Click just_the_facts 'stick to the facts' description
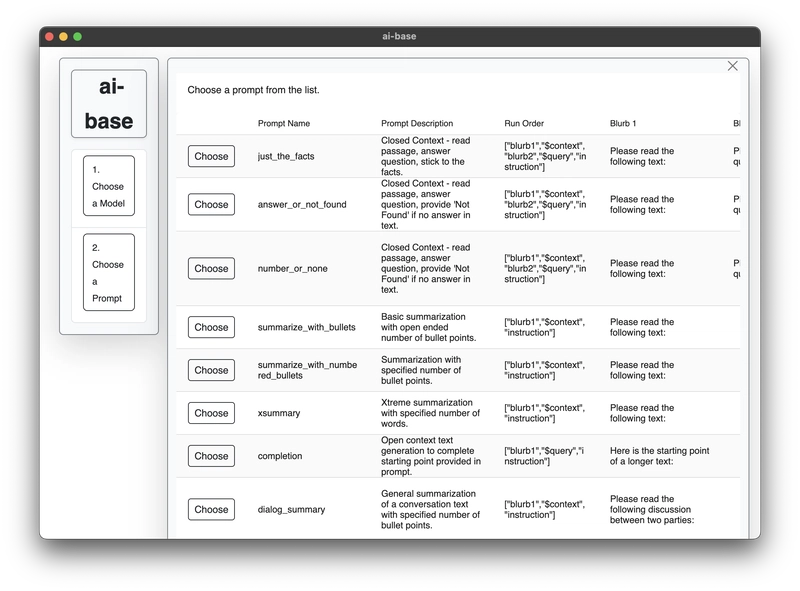Image resolution: width=800 pixels, height=591 pixels. pos(426,156)
